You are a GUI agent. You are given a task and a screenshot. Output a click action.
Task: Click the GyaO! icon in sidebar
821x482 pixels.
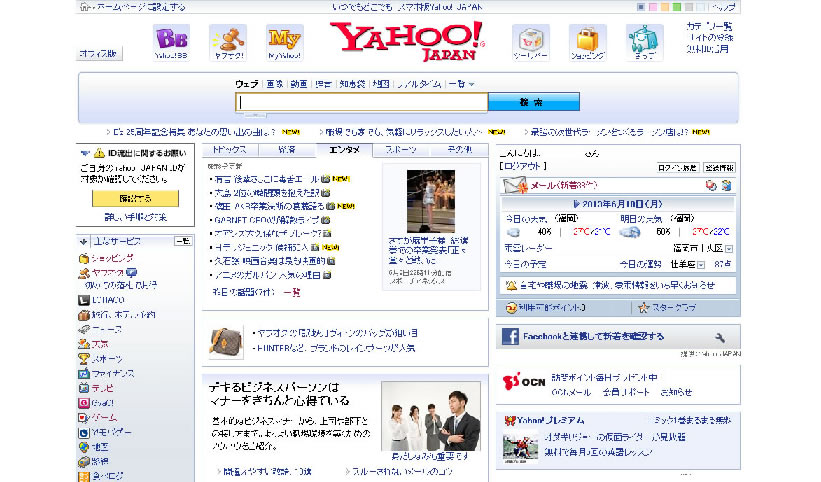pyautogui.click(x=84, y=402)
